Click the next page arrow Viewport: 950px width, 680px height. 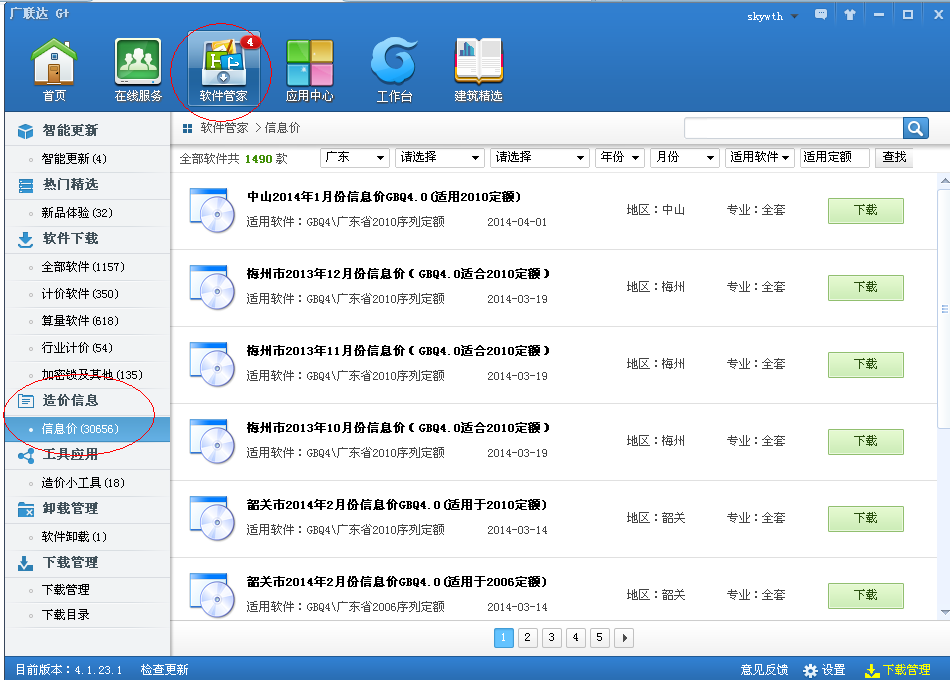click(624, 638)
